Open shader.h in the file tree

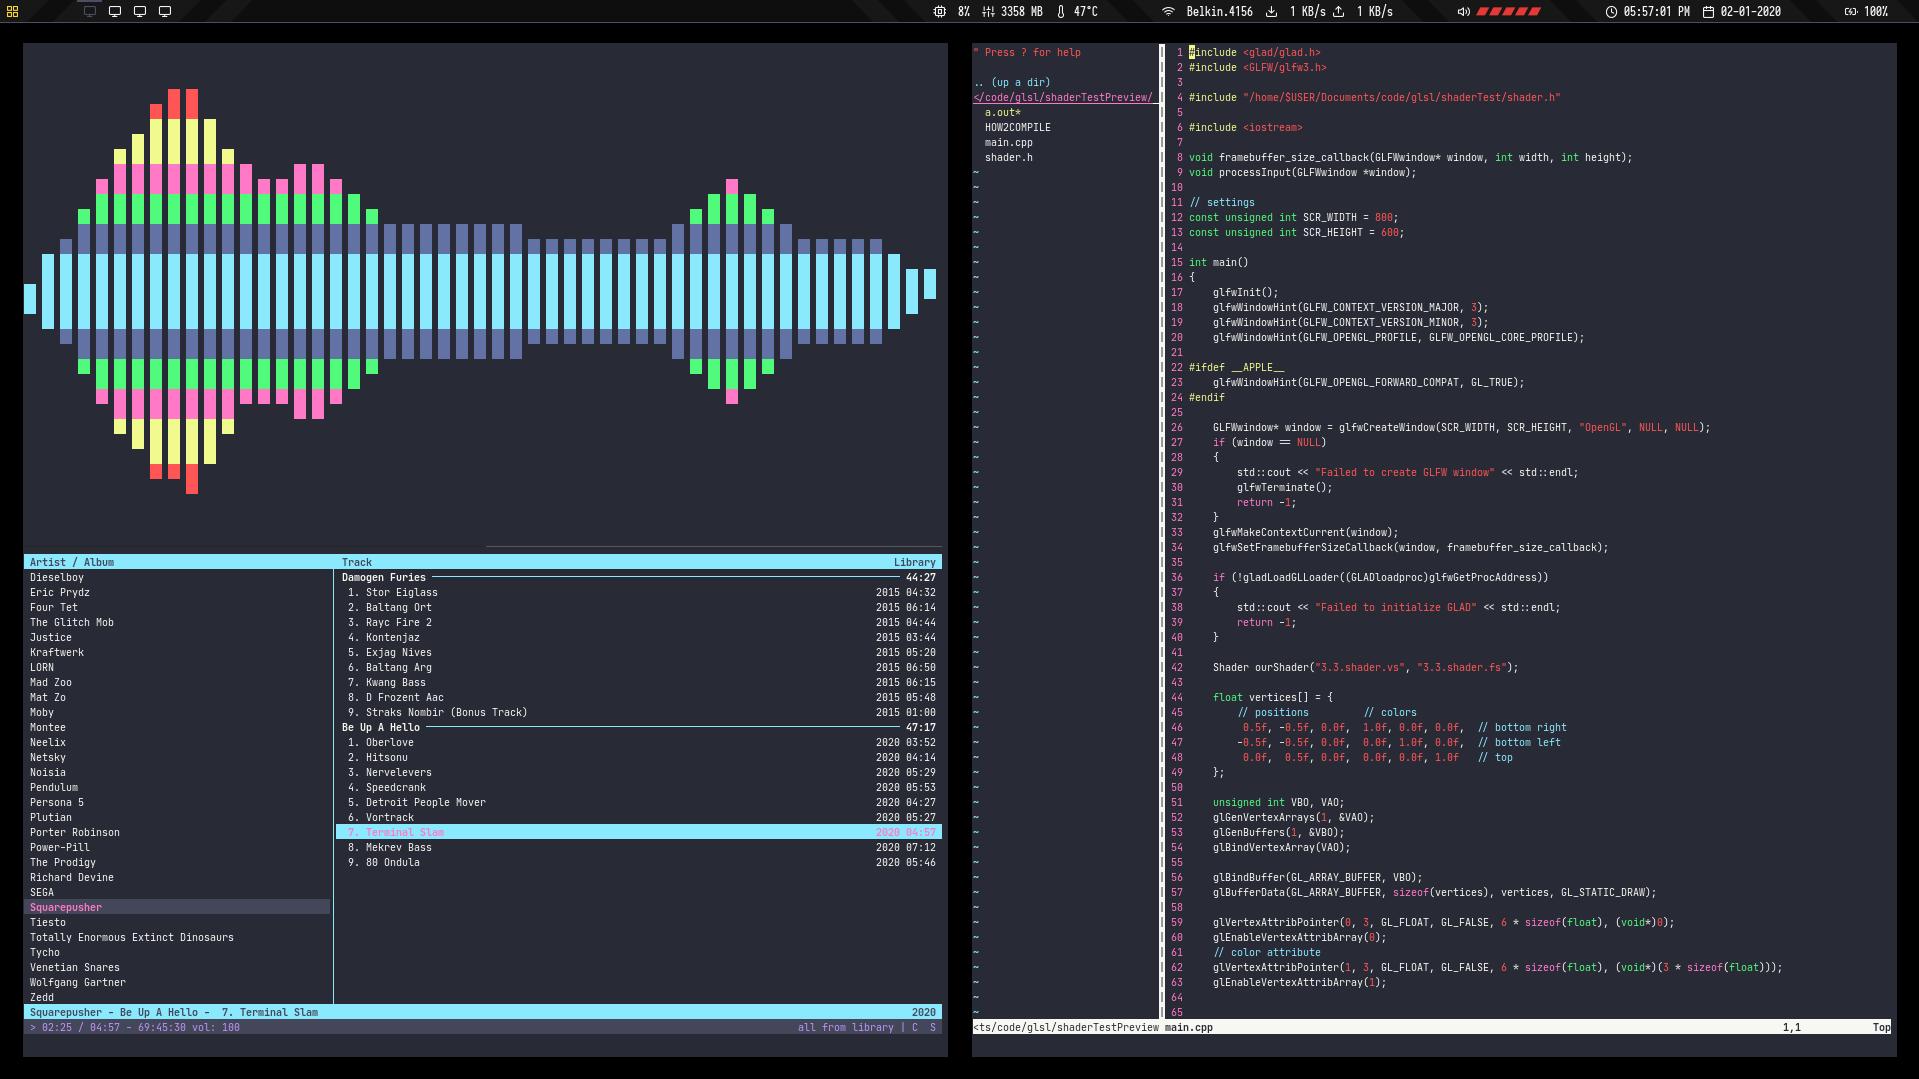pos(1009,157)
